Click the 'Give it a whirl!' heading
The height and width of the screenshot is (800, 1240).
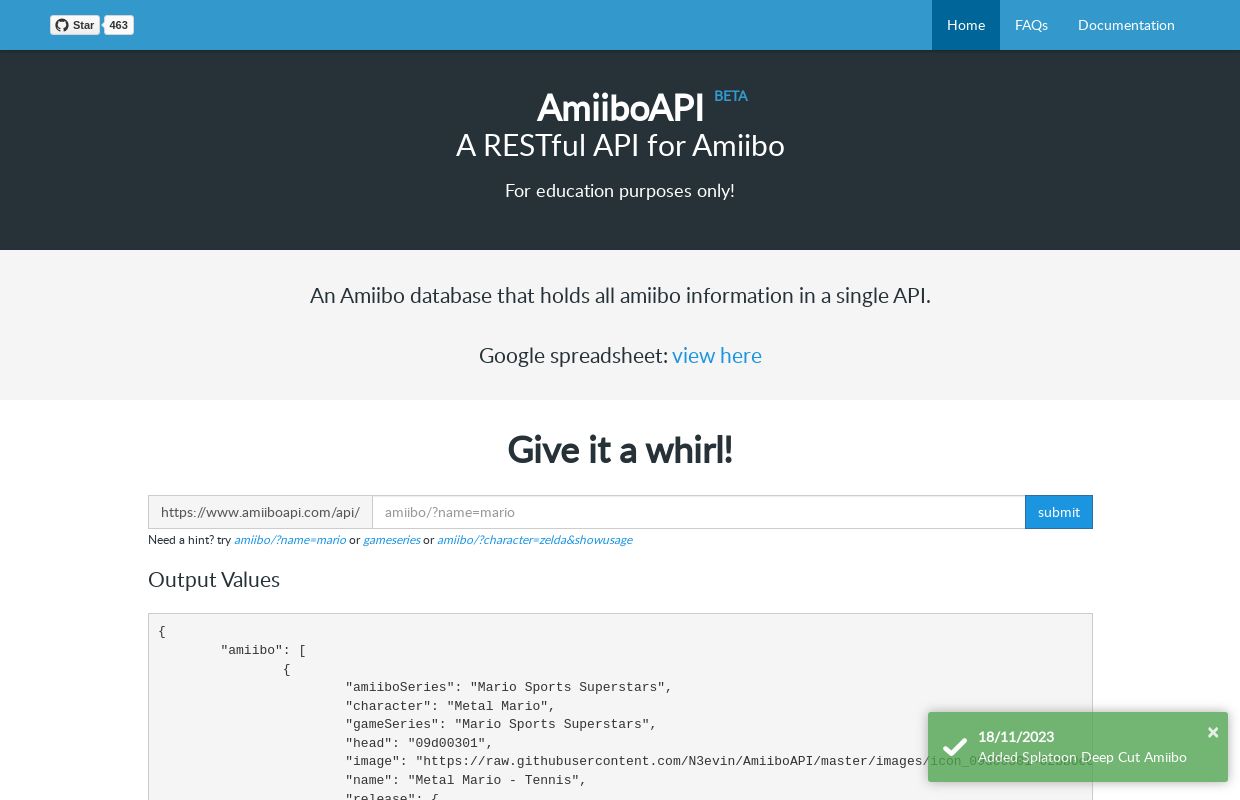620,450
